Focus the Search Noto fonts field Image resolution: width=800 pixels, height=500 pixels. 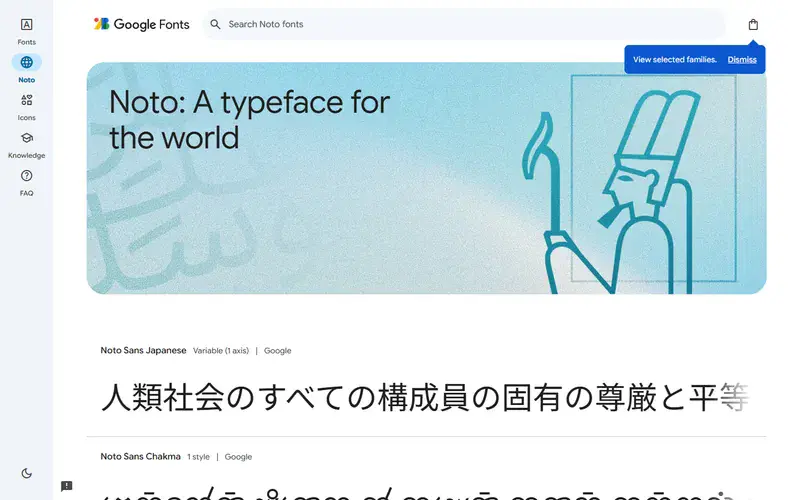pos(464,24)
